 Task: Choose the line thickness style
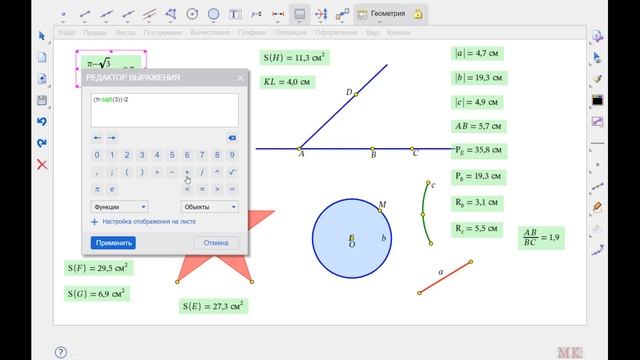(x=597, y=143)
